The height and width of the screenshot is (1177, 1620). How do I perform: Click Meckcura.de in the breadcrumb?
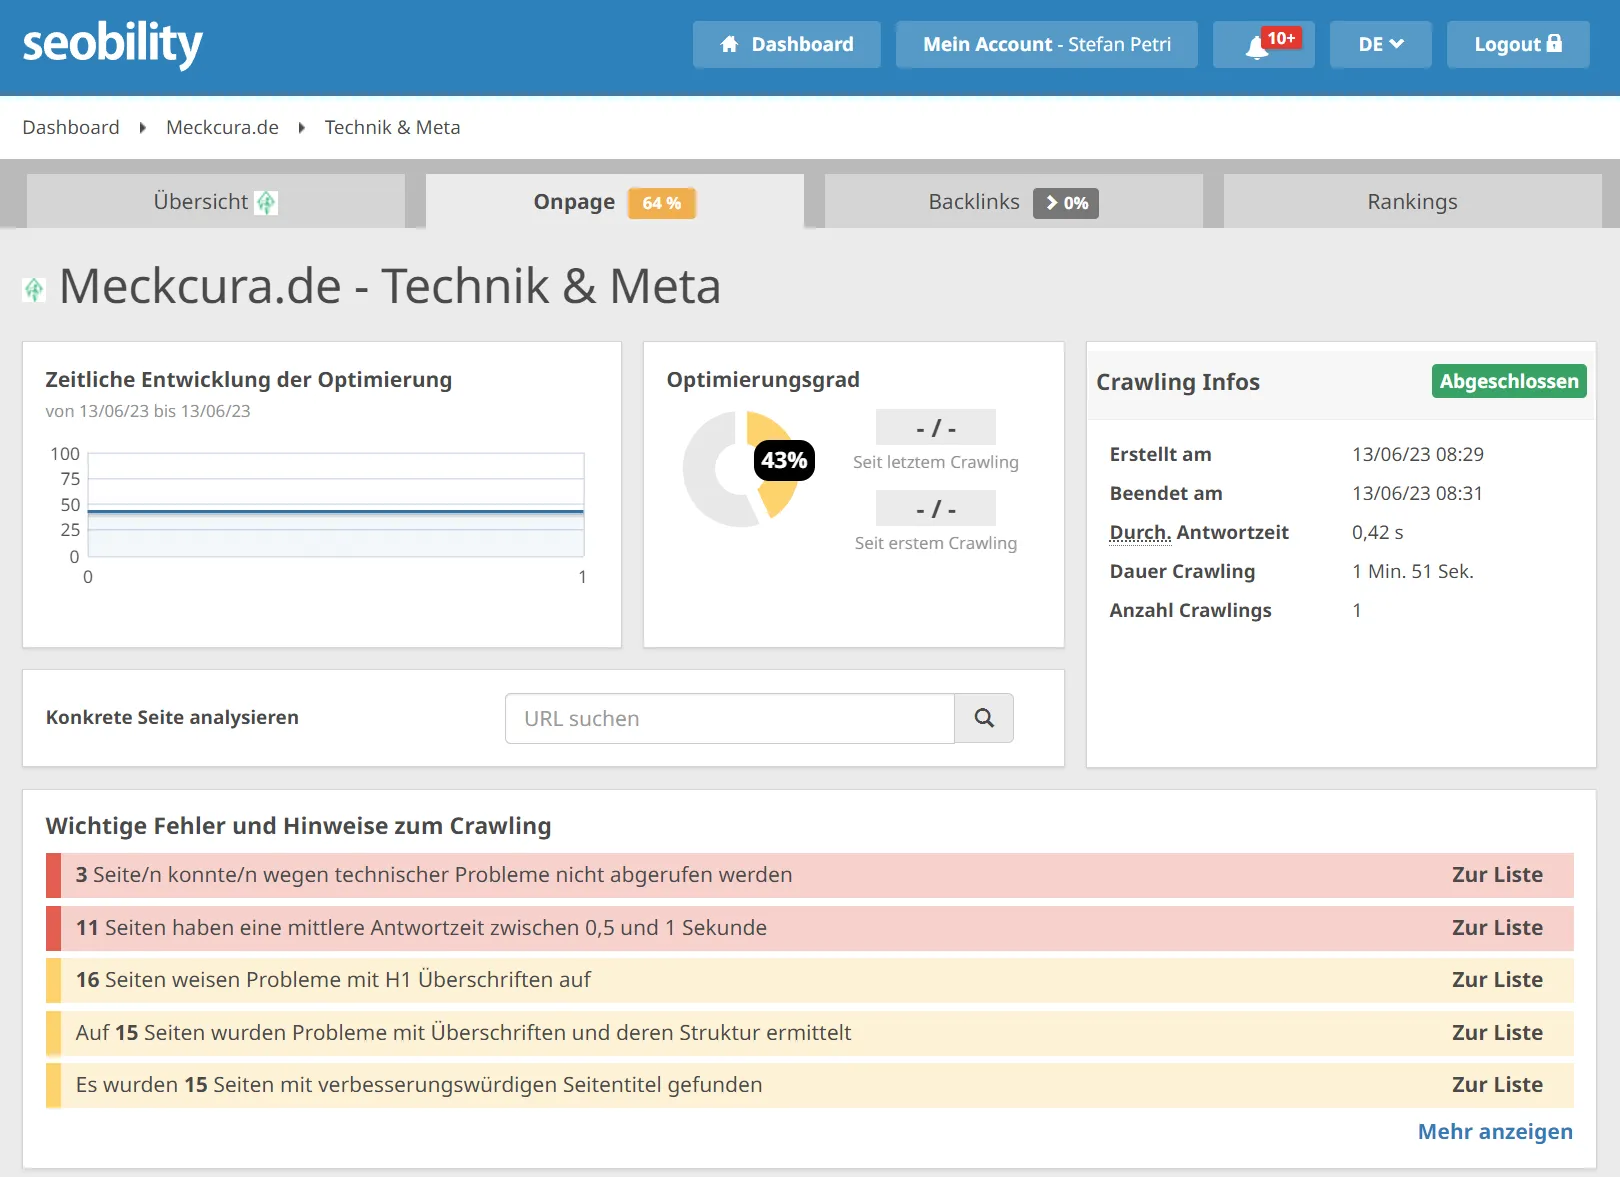pyautogui.click(x=222, y=127)
